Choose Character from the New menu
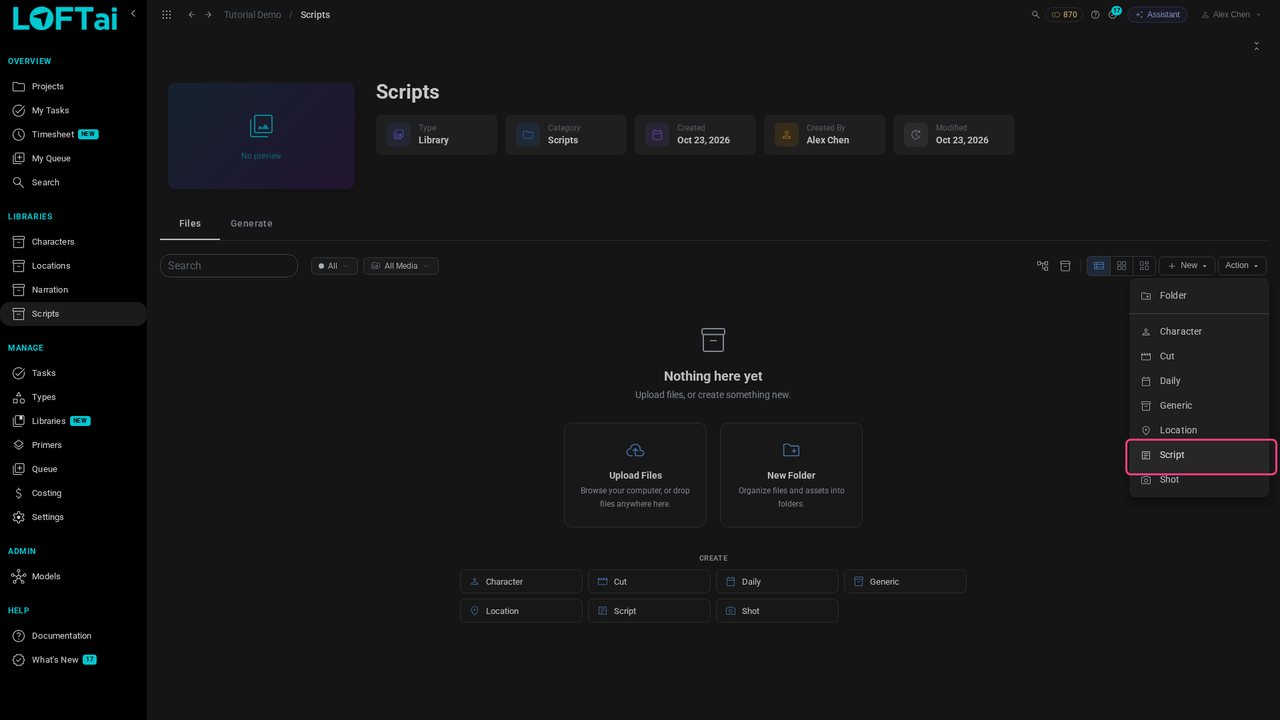Image resolution: width=1280 pixels, height=720 pixels. [x=1199, y=332]
